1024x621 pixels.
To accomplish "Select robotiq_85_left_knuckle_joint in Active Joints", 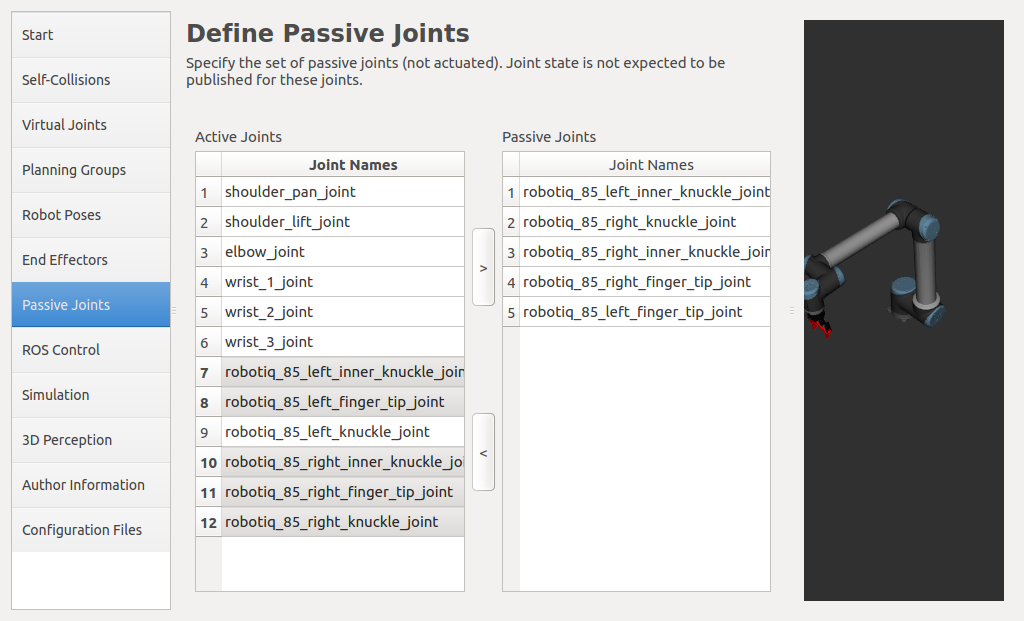I will pos(343,432).
